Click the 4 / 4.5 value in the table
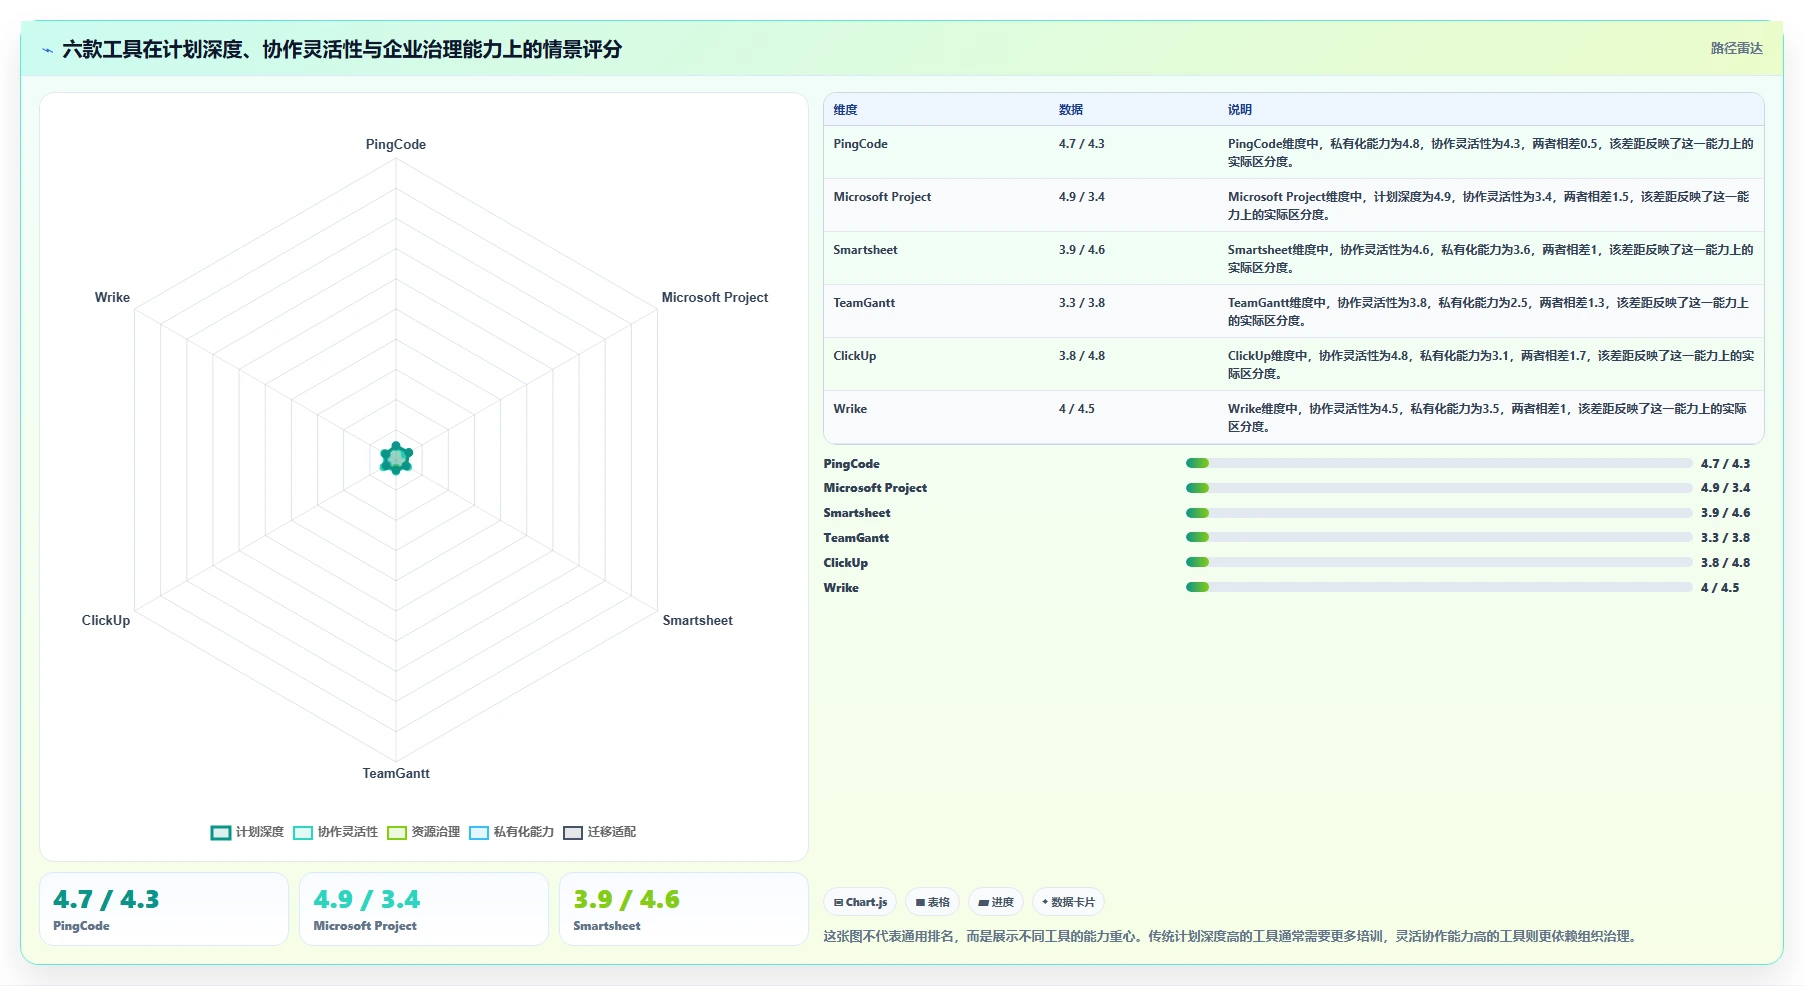1804x986 pixels. [x=1077, y=409]
